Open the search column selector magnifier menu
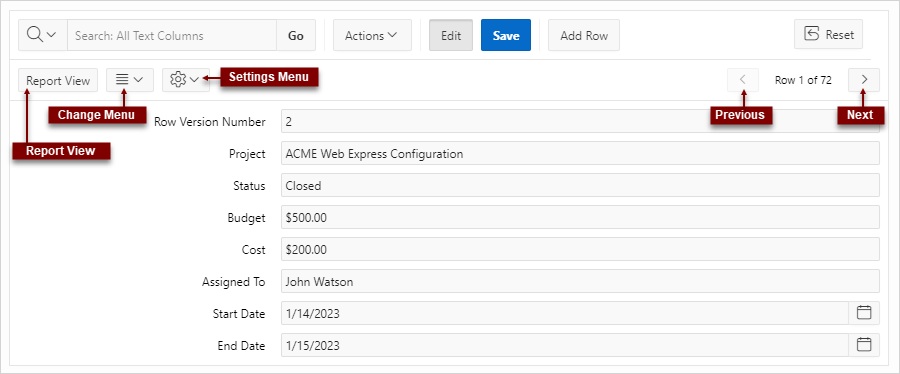The width and height of the screenshot is (900, 374). click(x=43, y=35)
